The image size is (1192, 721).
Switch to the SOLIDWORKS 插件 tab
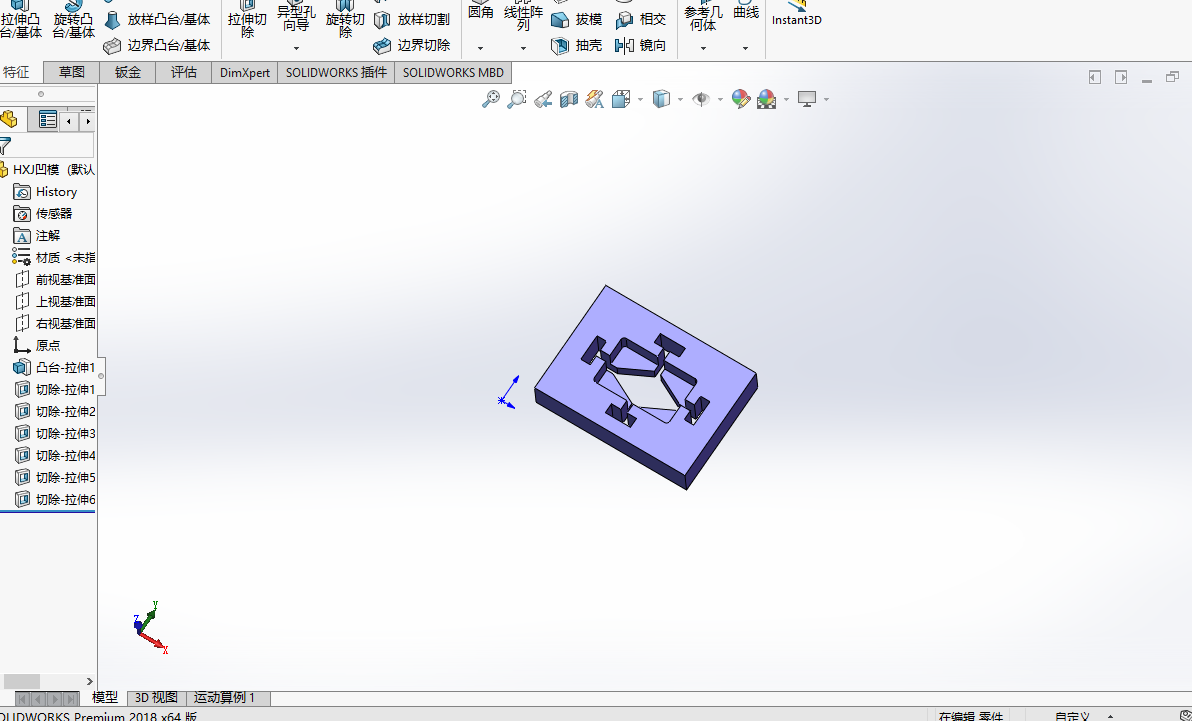click(x=336, y=72)
